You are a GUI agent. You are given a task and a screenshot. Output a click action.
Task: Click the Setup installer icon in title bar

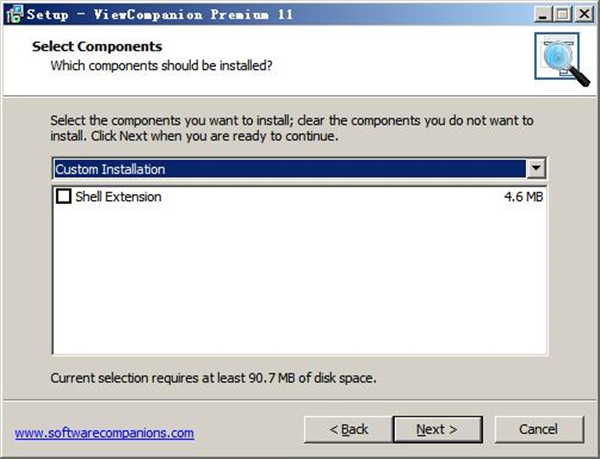point(11,15)
